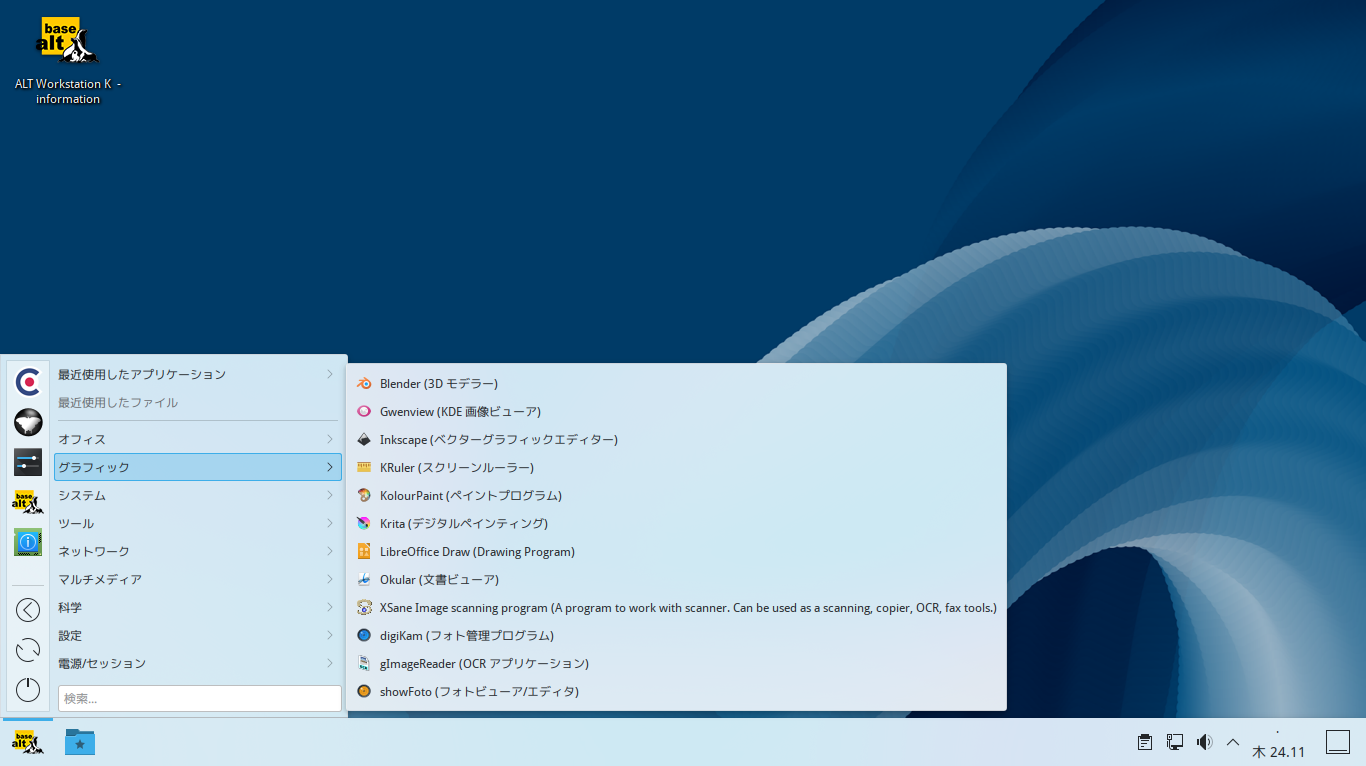
Task: Click chevron arrow next to ネットワーク
Action: pyautogui.click(x=329, y=551)
